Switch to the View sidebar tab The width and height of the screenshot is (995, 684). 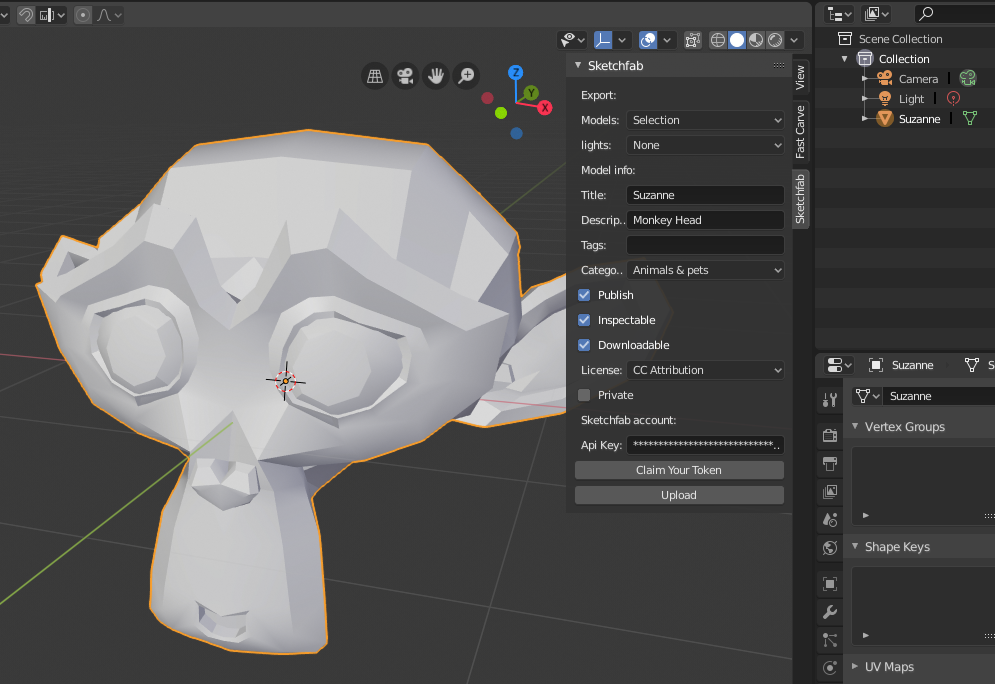click(800, 79)
